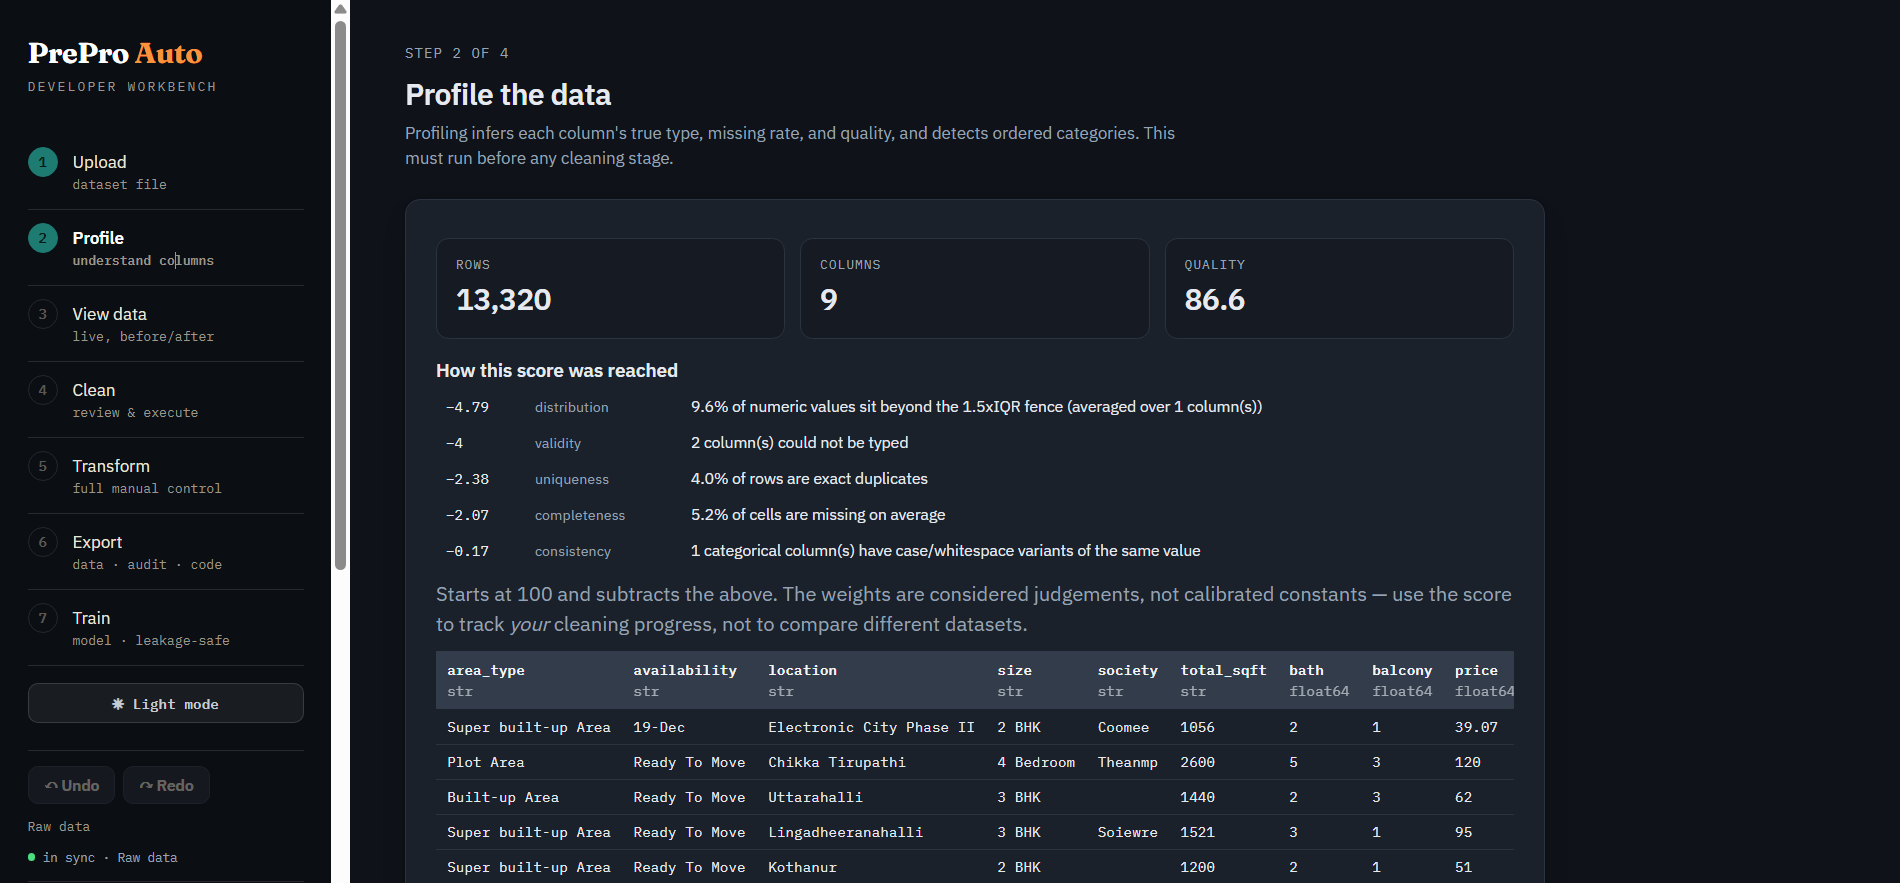Image resolution: width=1900 pixels, height=883 pixels.
Task: Toggle Light mode
Action: coord(166,703)
